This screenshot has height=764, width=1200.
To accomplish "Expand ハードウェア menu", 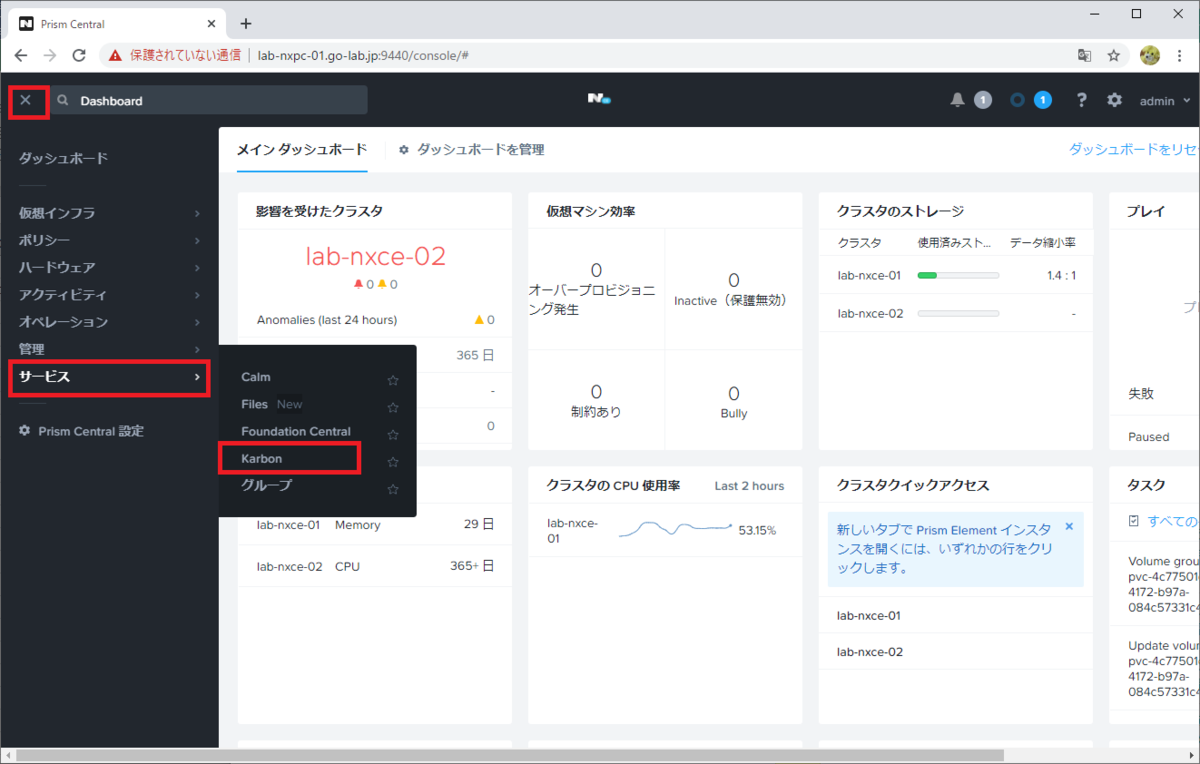I will click(x=109, y=267).
